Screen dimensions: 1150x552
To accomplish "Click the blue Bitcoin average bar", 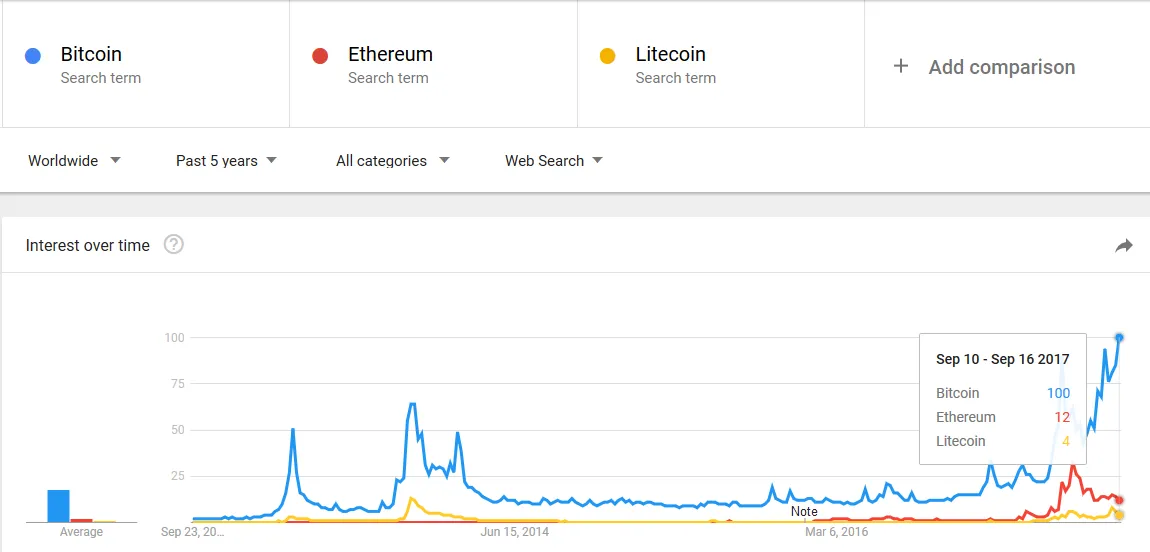I will (x=59, y=505).
